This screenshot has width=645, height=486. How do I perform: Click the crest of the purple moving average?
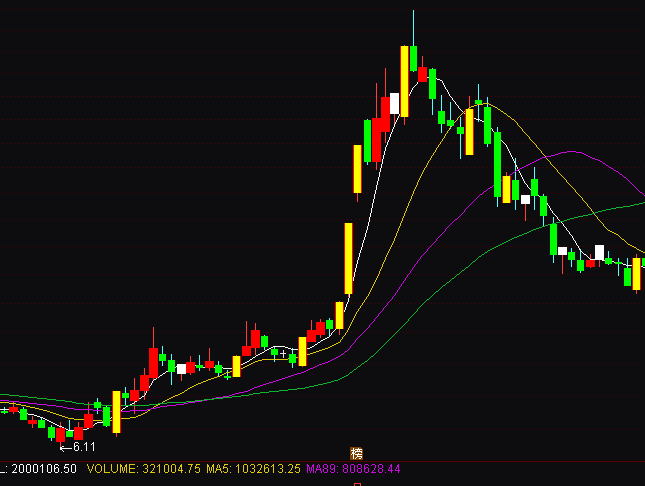tap(573, 152)
